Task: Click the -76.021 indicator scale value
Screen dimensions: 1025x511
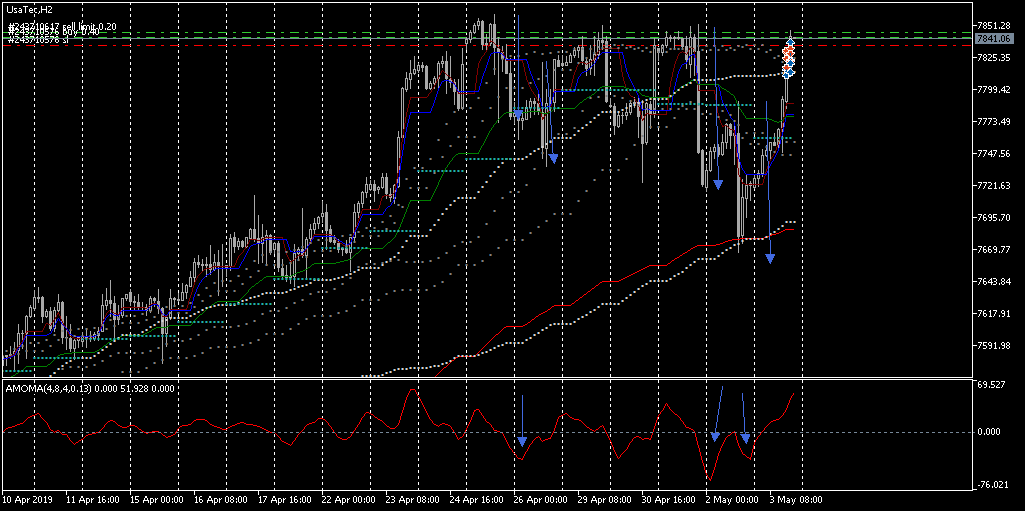Action: tap(993, 484)
